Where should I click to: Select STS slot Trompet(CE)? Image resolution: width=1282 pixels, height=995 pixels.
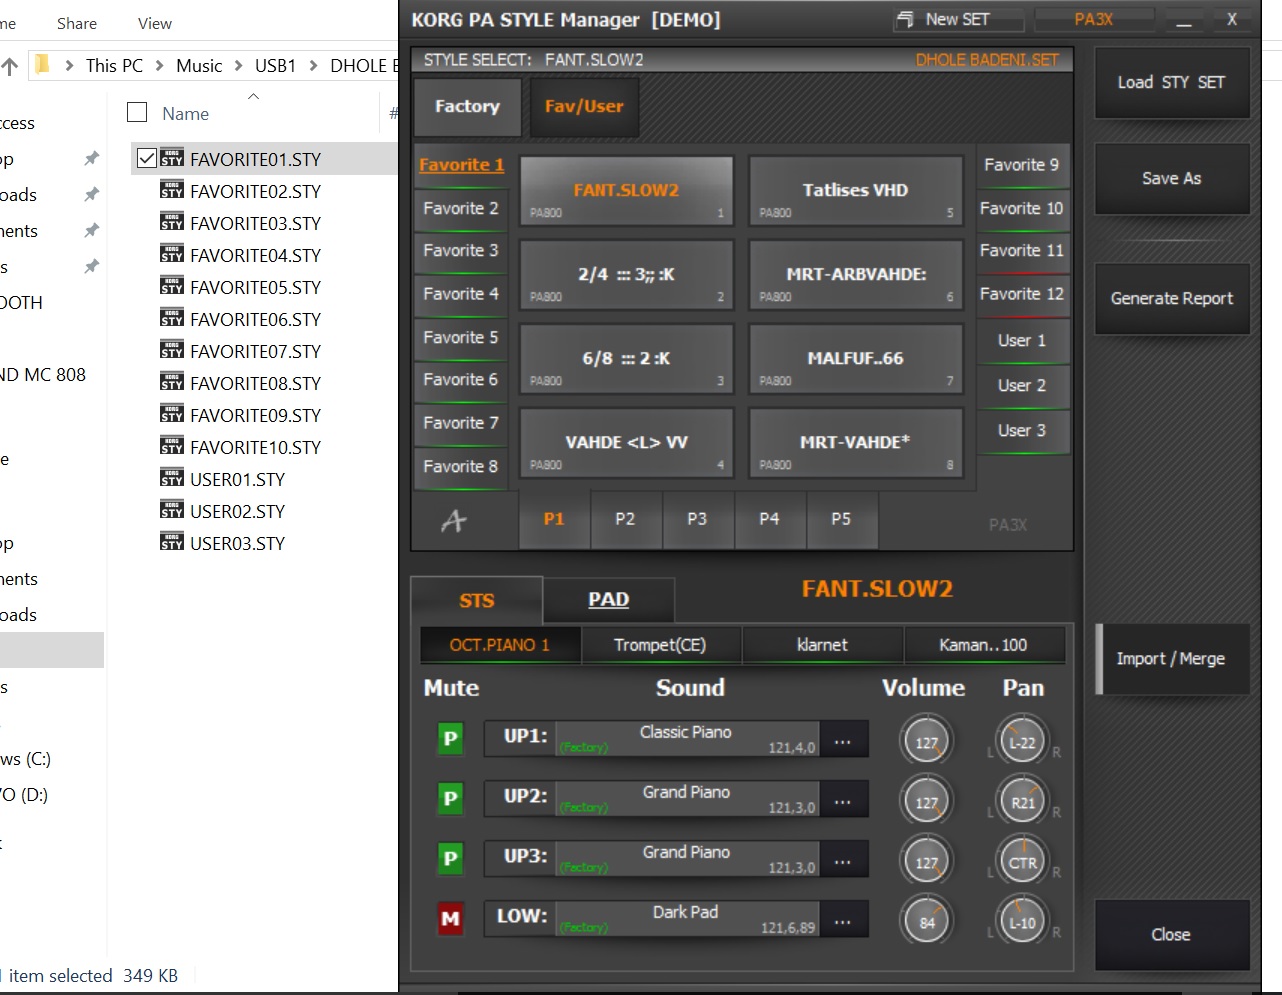[660, 645]
